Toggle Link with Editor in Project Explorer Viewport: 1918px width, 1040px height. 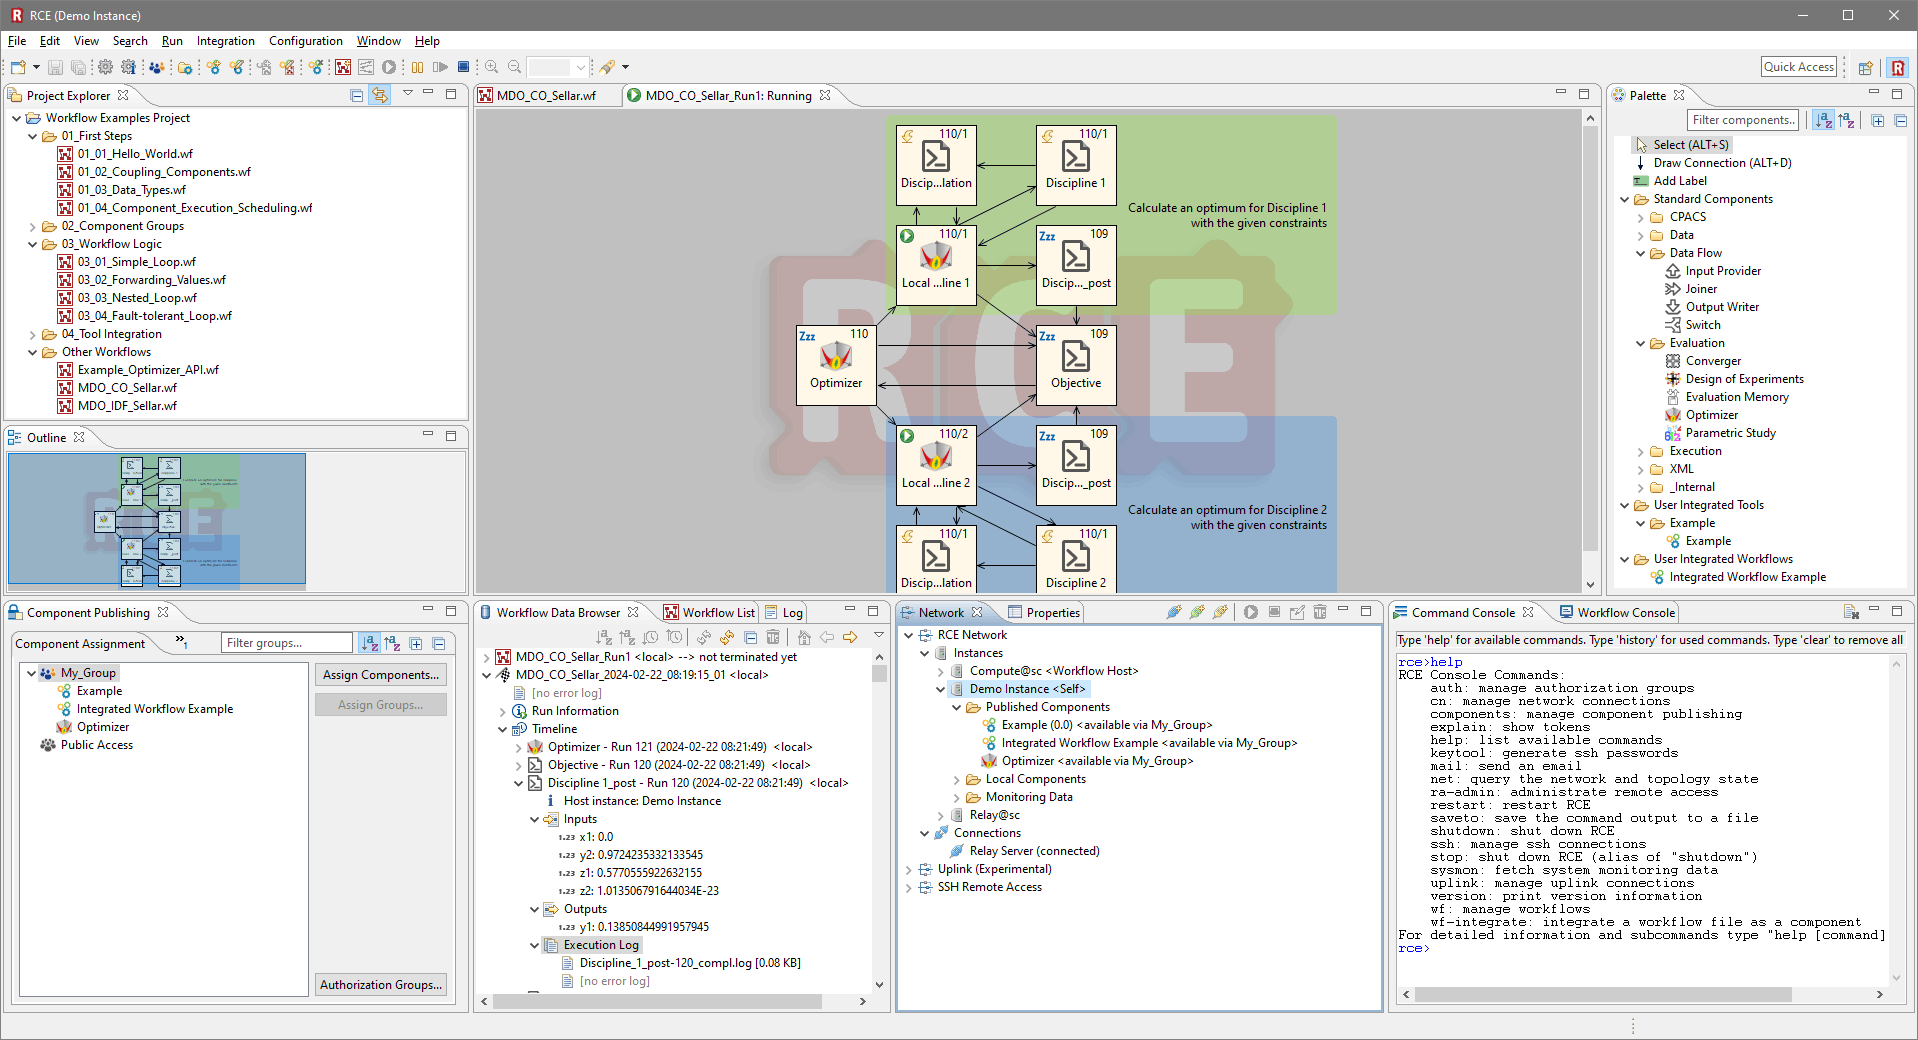(x=380, y=95)
